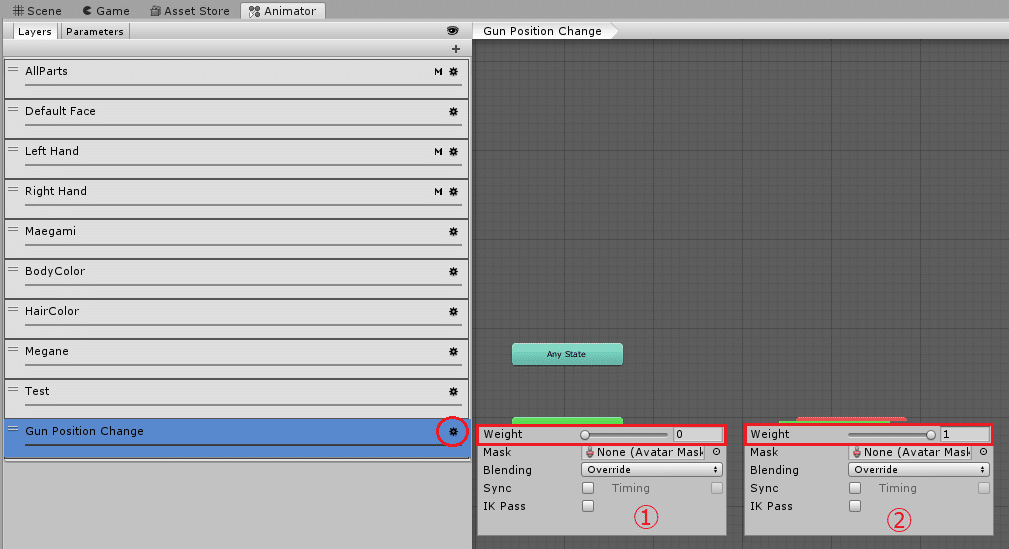Screen dimensions: 1009x549
Task: Open the Left Hand layer settings gear
Action: coord(454,152)
